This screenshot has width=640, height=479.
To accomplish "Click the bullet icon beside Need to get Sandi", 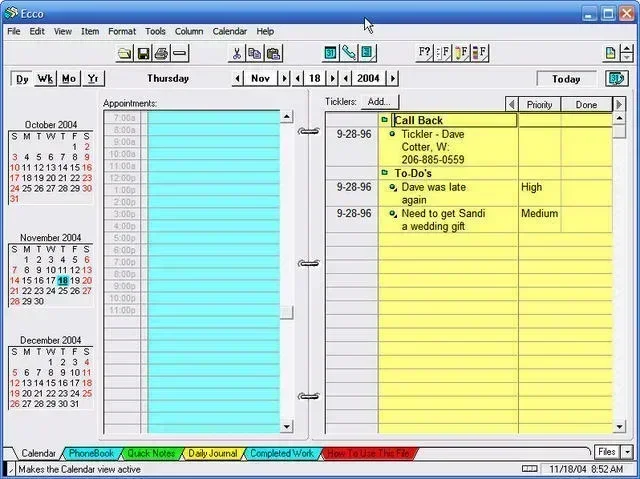I will 393,214.
